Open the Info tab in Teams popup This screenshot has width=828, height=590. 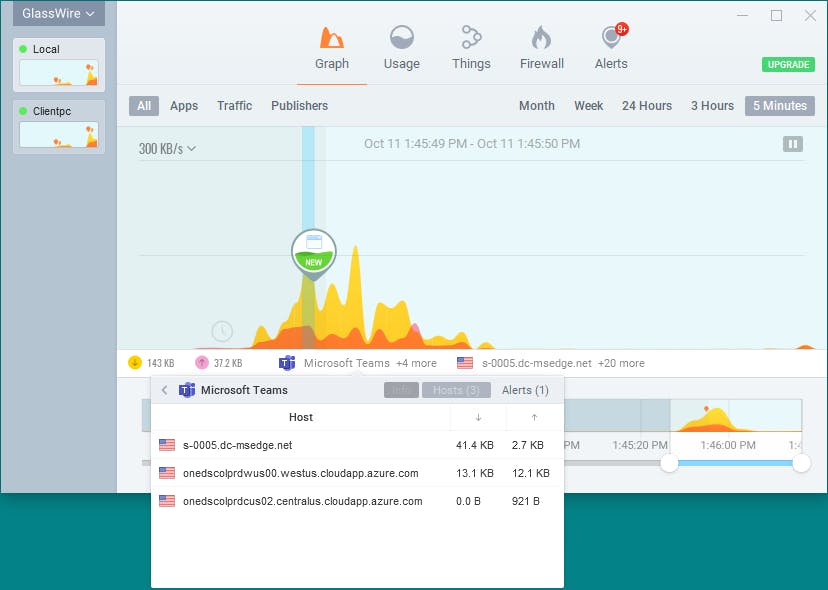[401, 390]
